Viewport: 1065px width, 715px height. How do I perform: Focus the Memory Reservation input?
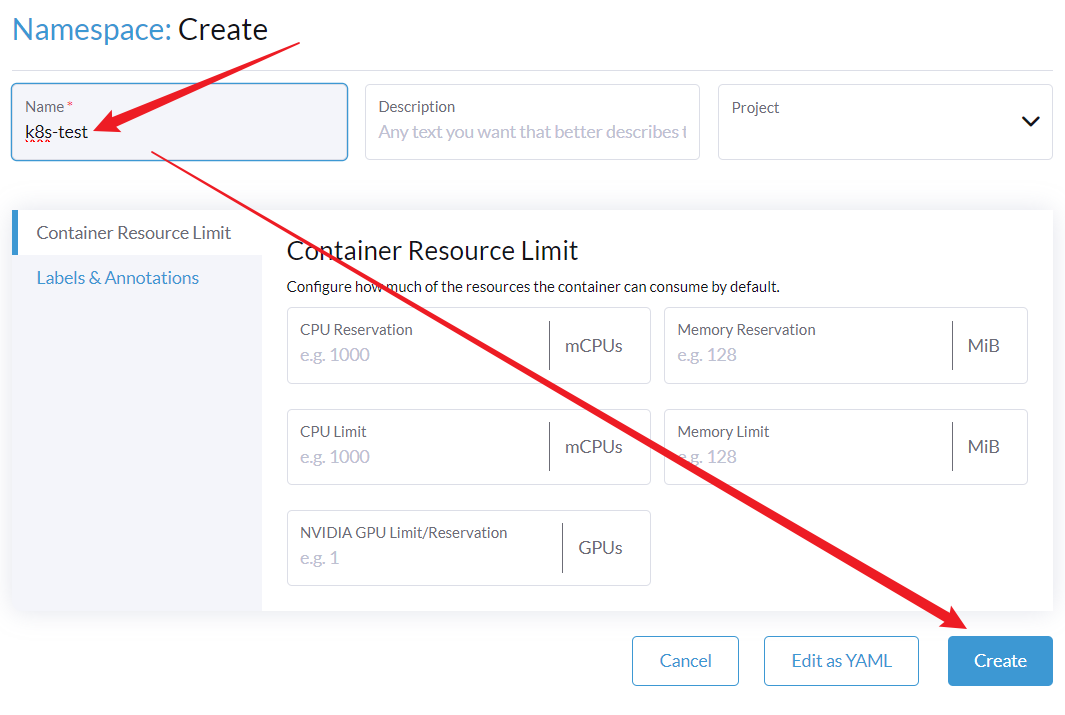click(x=805, y=355)
